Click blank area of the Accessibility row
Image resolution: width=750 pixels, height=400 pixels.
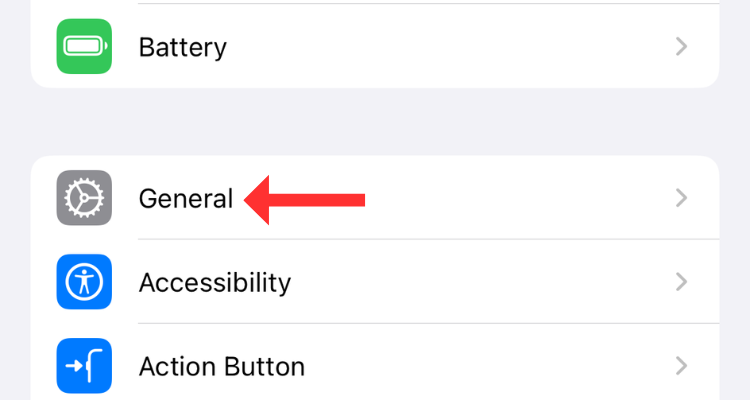click(x=480, y=282)
